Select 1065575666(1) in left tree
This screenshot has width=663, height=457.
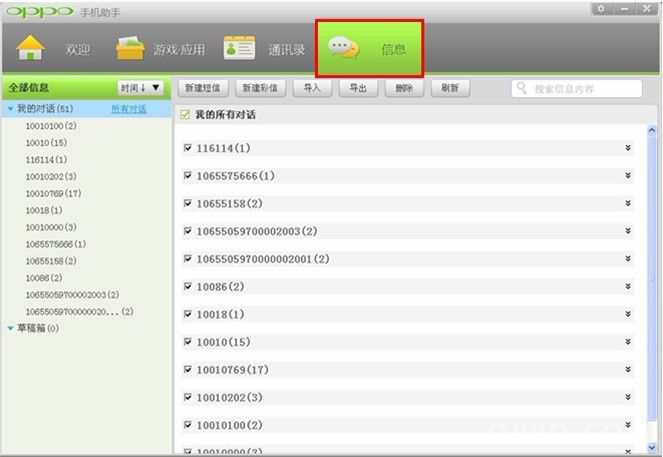pos(55,244)
